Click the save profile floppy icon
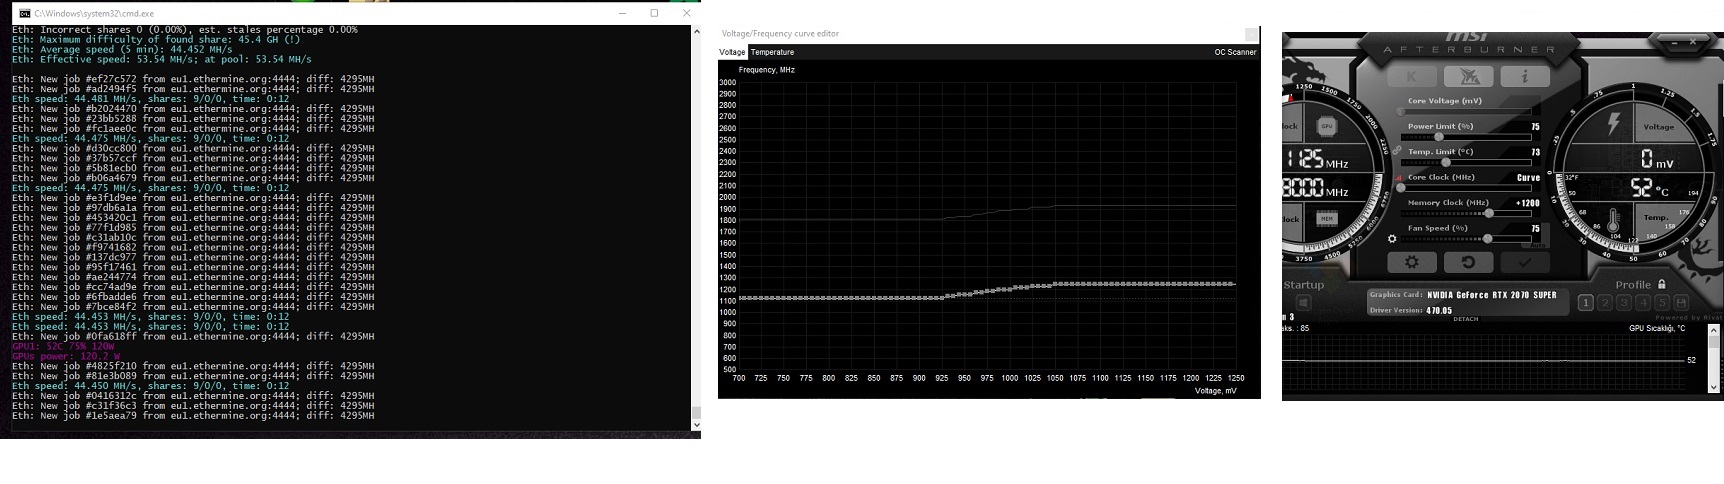 1681,302
